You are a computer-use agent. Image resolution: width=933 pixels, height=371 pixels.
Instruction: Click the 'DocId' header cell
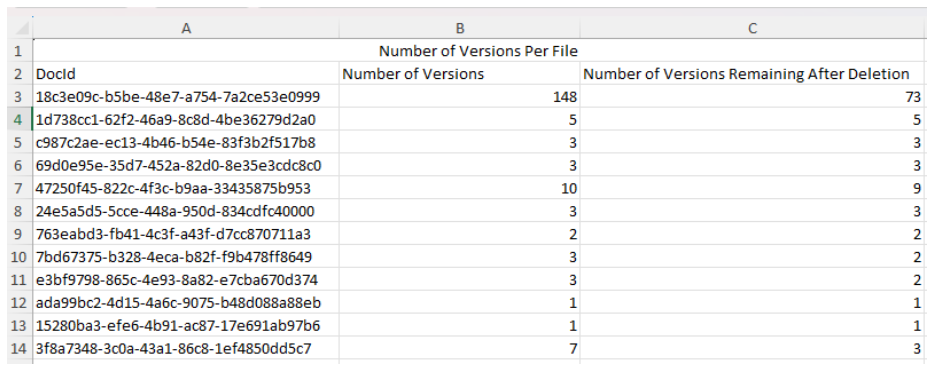186,74
